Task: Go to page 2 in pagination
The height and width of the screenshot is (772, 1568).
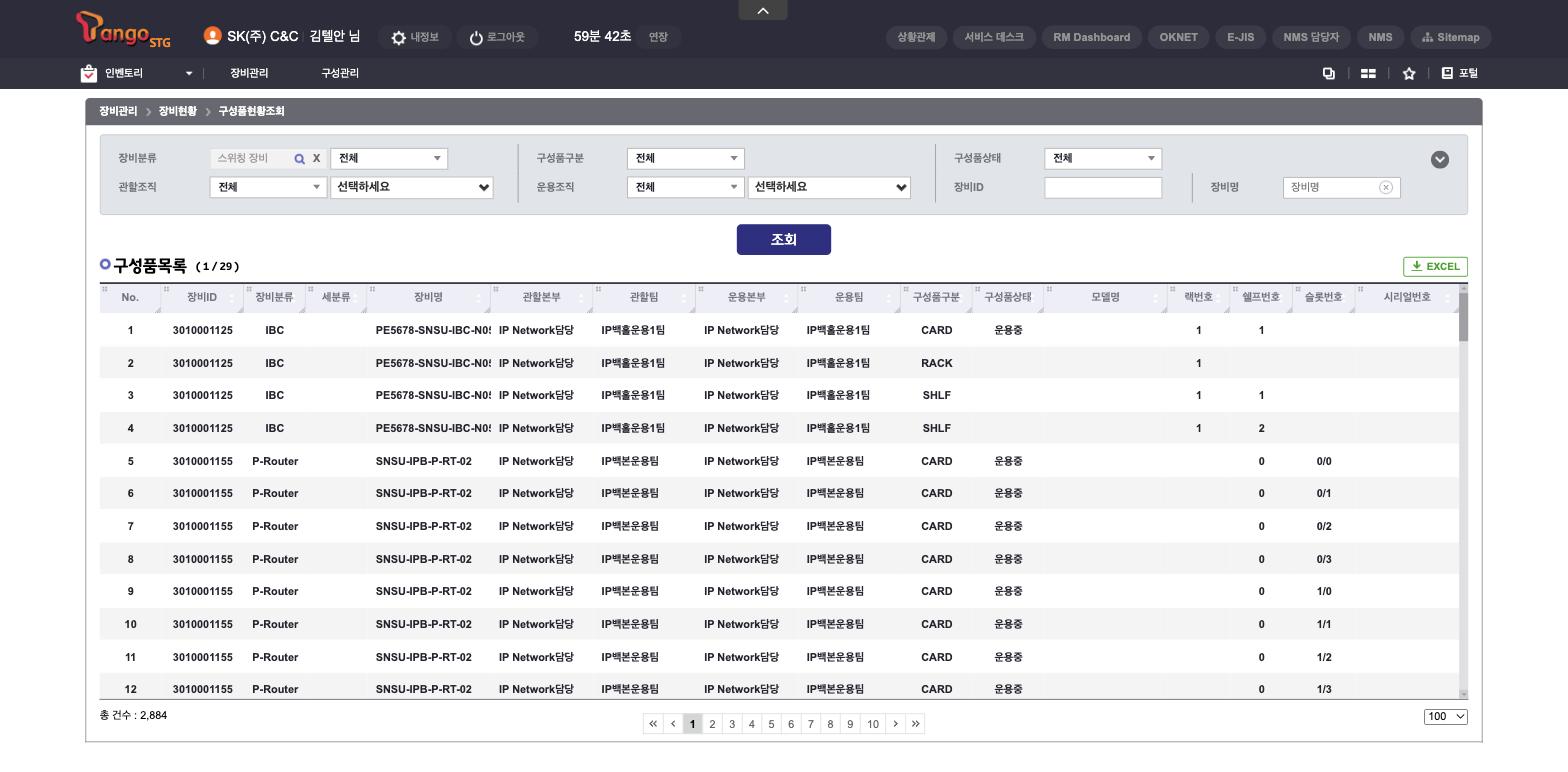Action: pyautogui.click(x=712, y=724)
